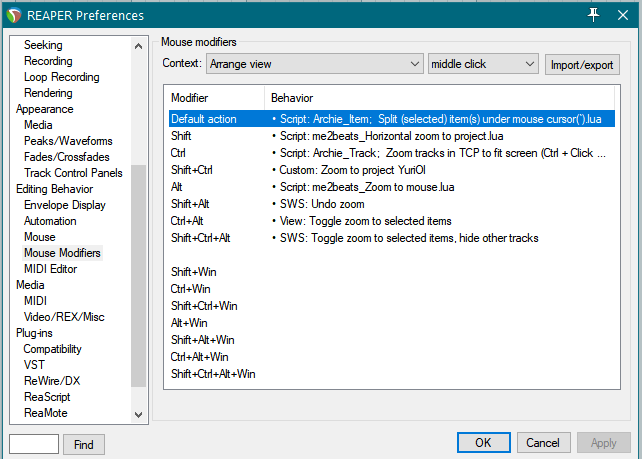Screen dimensions: 642x459
Task: Click the preferences search input field
Action: 34,443
